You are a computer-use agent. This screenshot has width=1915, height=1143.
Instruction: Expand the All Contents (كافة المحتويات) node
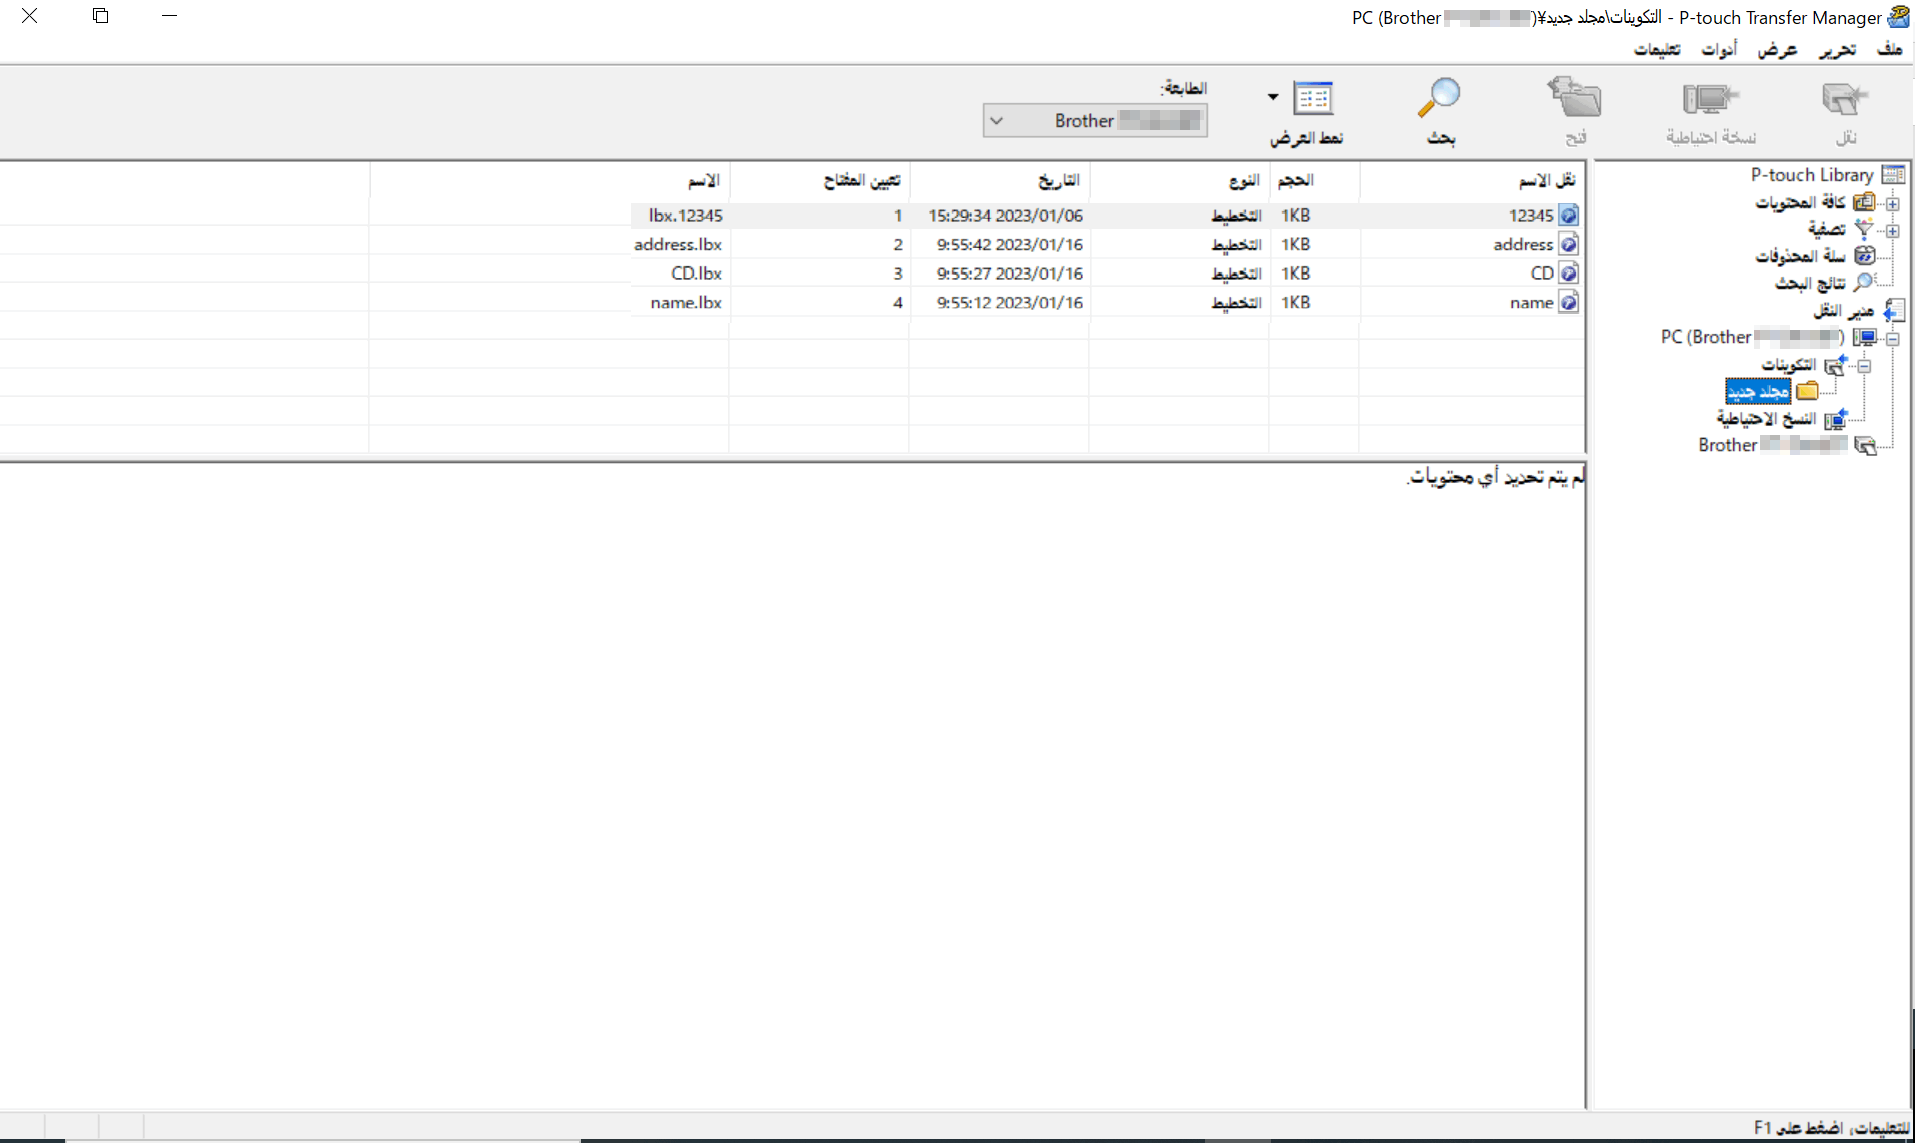[x=1892, y=203]
